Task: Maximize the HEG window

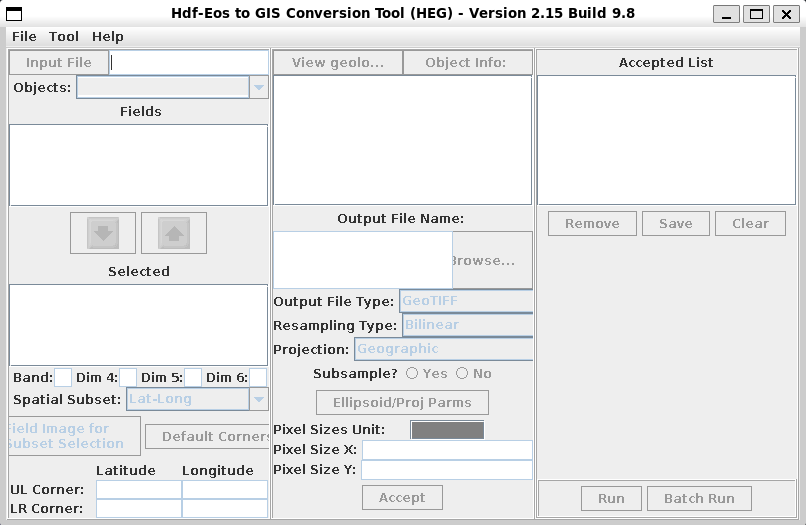Action: coord(756,14)
